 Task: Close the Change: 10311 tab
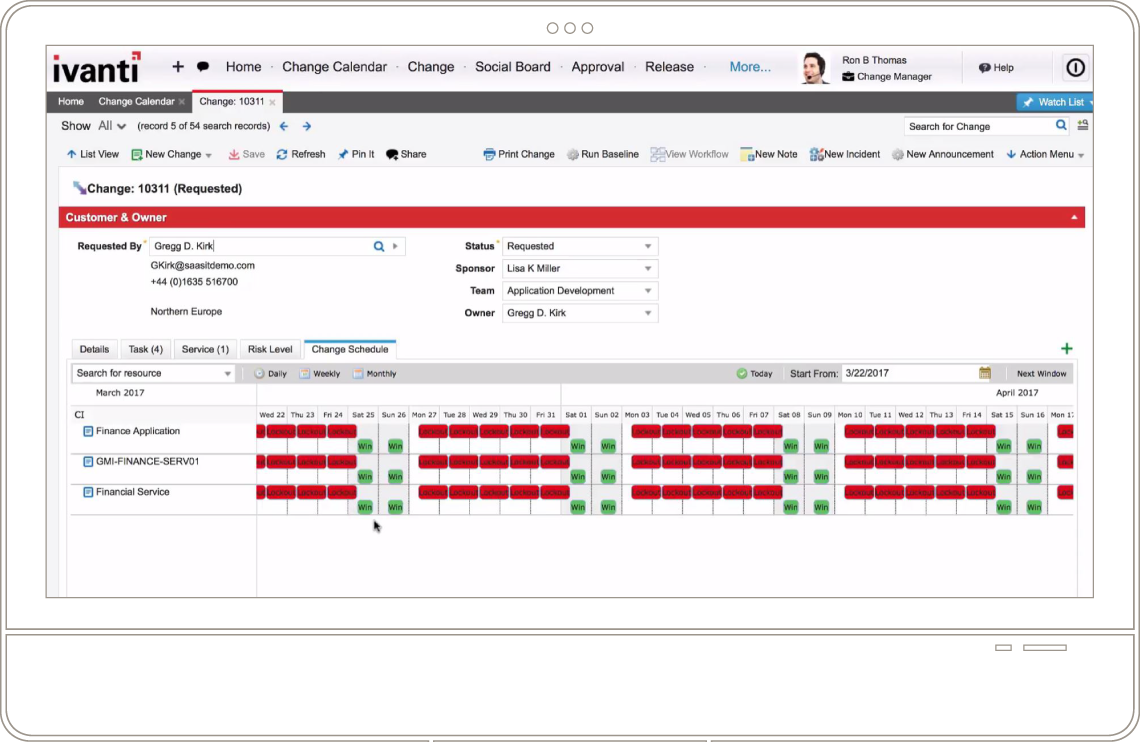point(273,102)
